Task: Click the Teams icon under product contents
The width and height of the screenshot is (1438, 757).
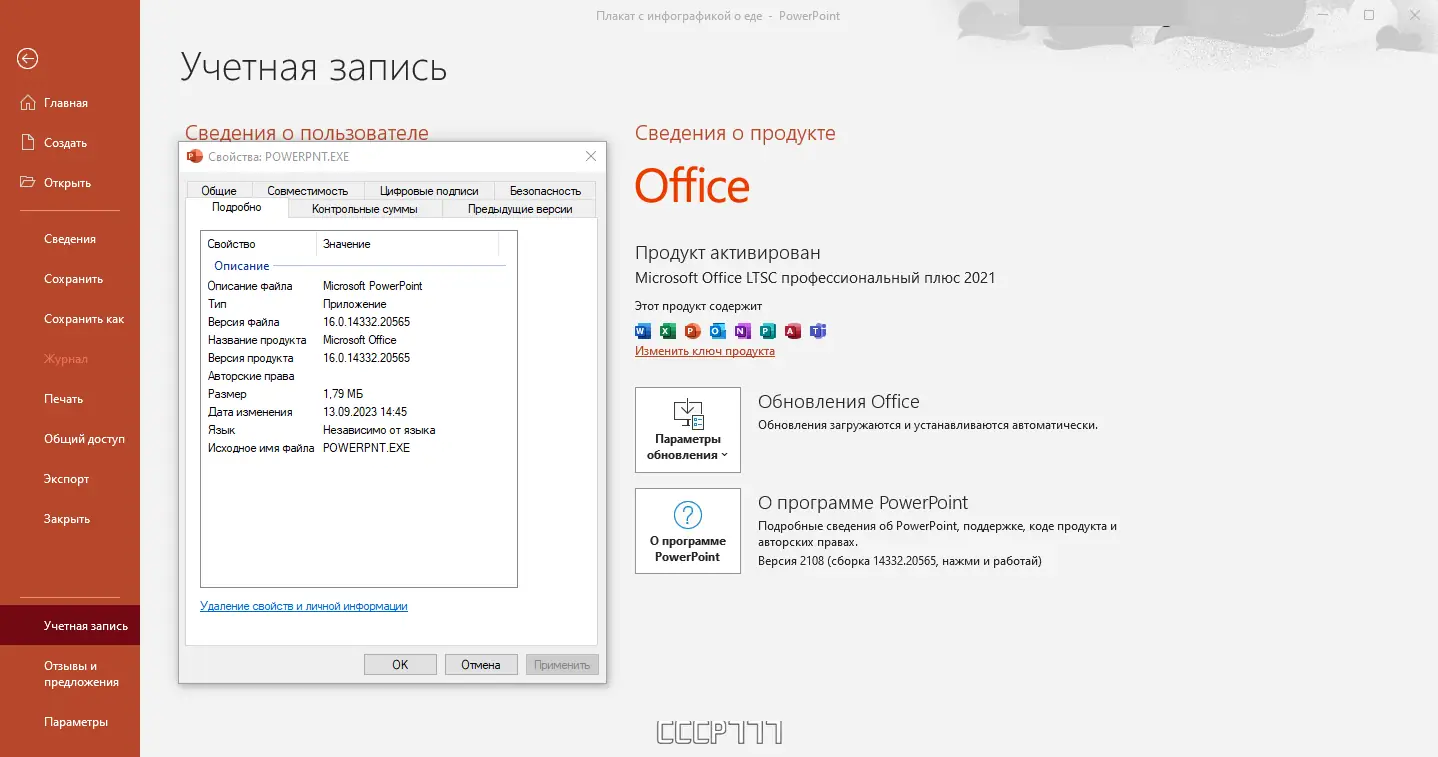Action: [818, 331]
